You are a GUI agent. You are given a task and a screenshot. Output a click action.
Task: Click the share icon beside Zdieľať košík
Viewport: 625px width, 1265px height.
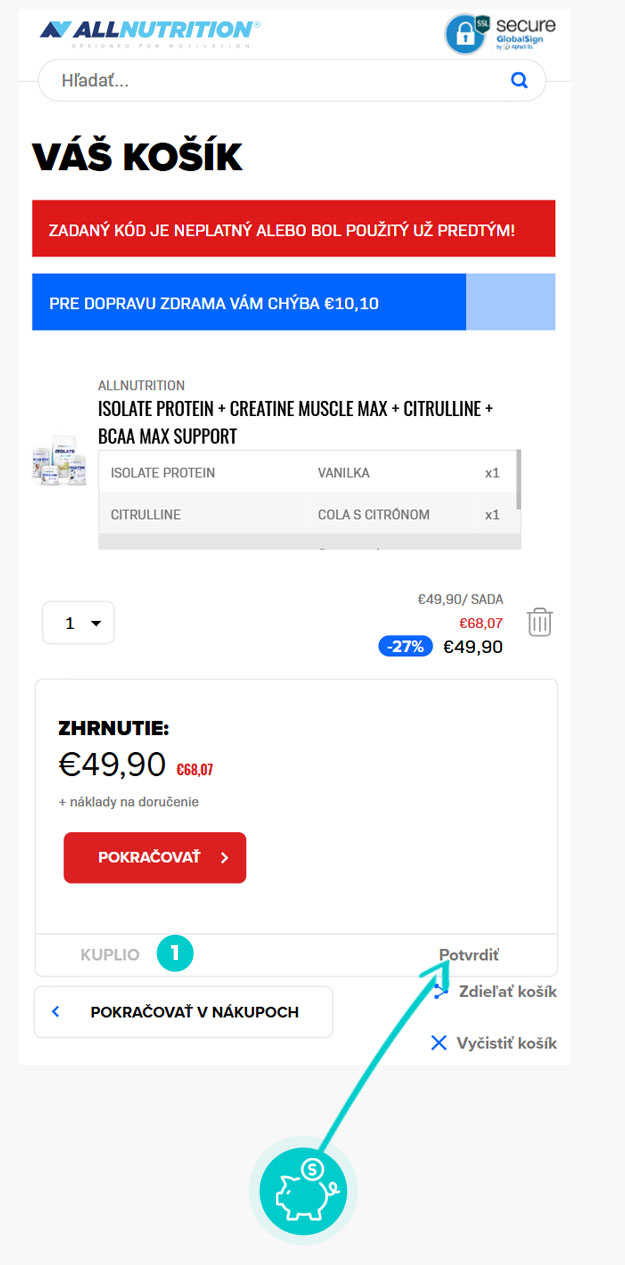440,992
